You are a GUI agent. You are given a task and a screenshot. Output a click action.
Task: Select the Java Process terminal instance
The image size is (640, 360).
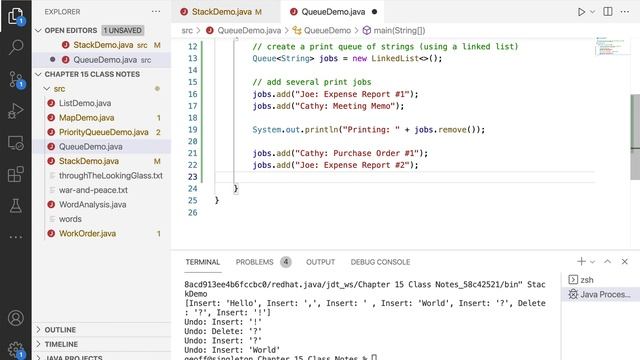600,294
